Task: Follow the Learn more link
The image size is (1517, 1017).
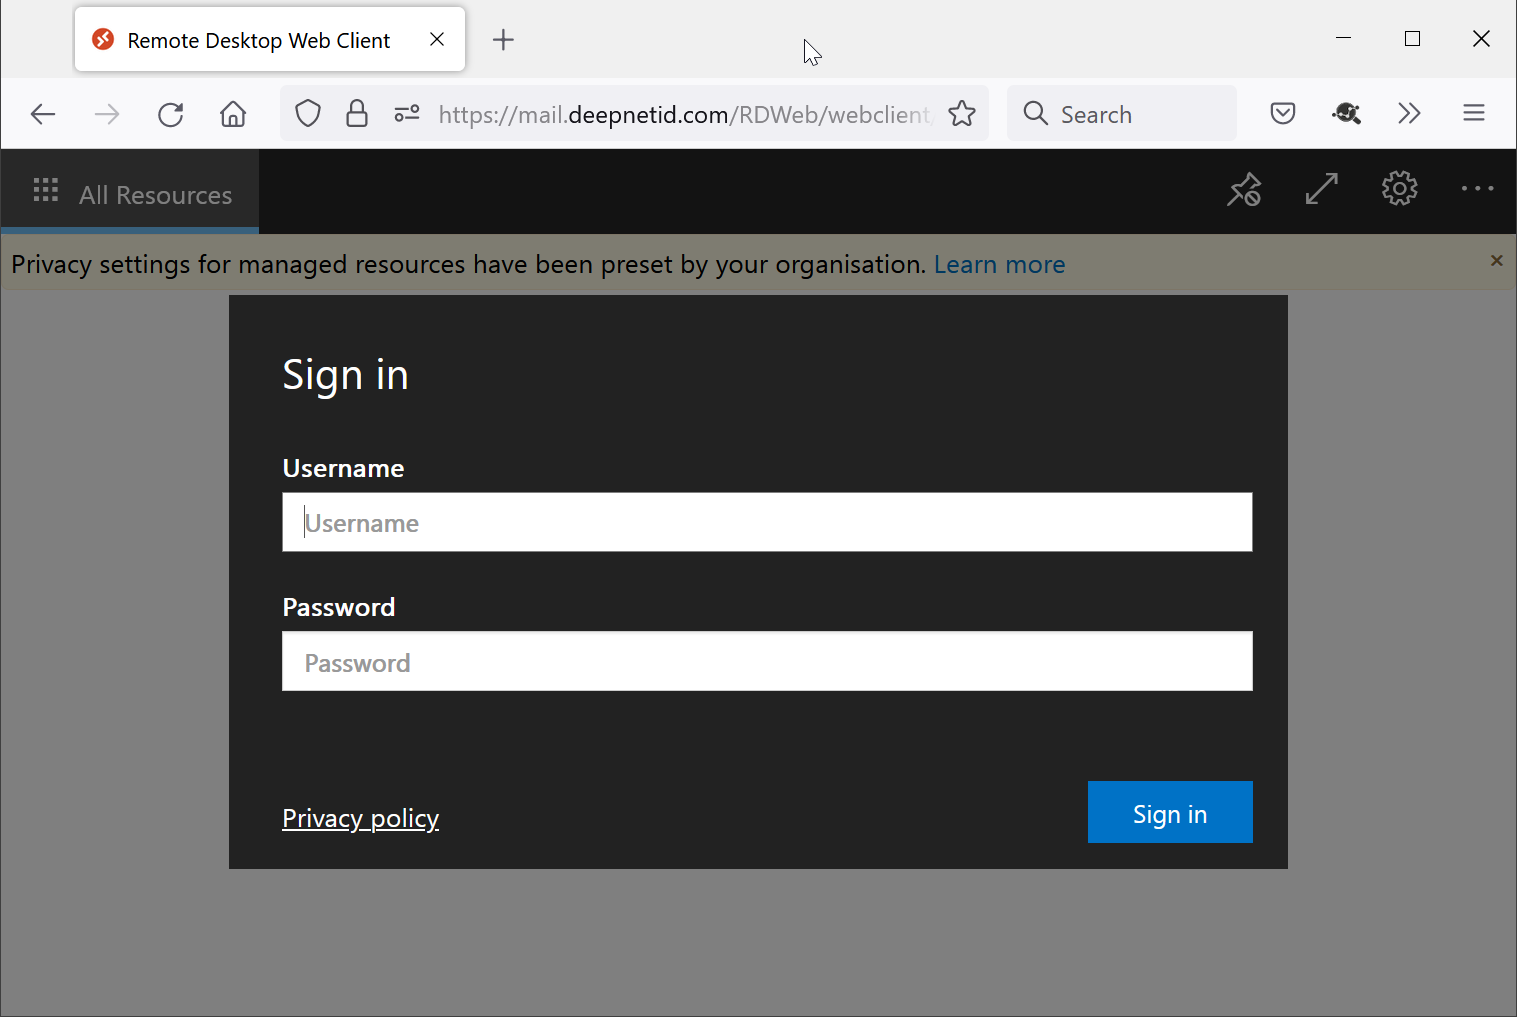Action: (999, 265)
